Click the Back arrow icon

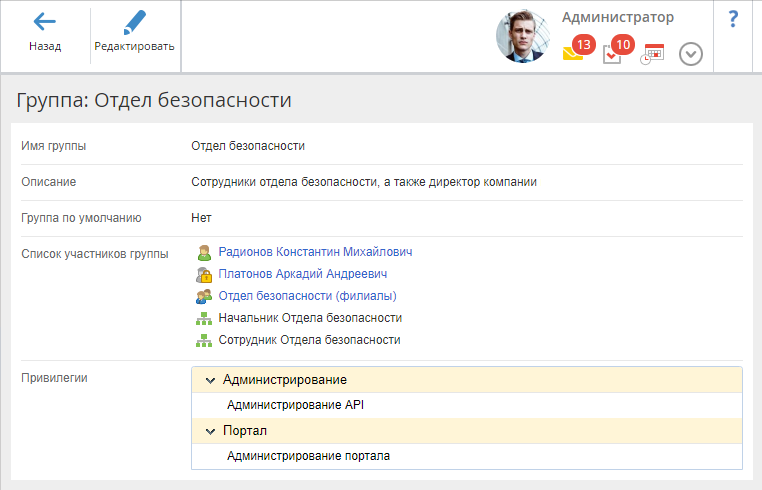pyautogui.click(x=44, y=22)
